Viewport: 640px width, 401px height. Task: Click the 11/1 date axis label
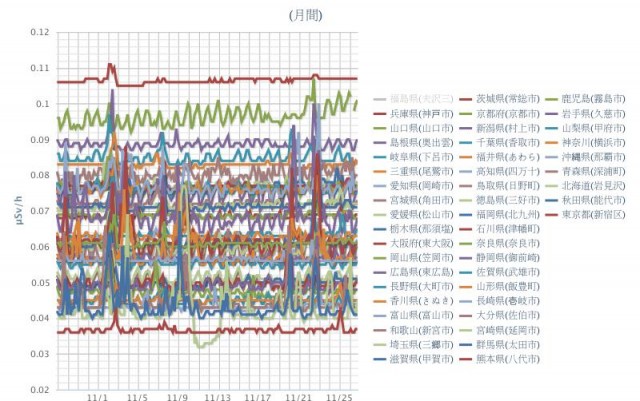98,397
